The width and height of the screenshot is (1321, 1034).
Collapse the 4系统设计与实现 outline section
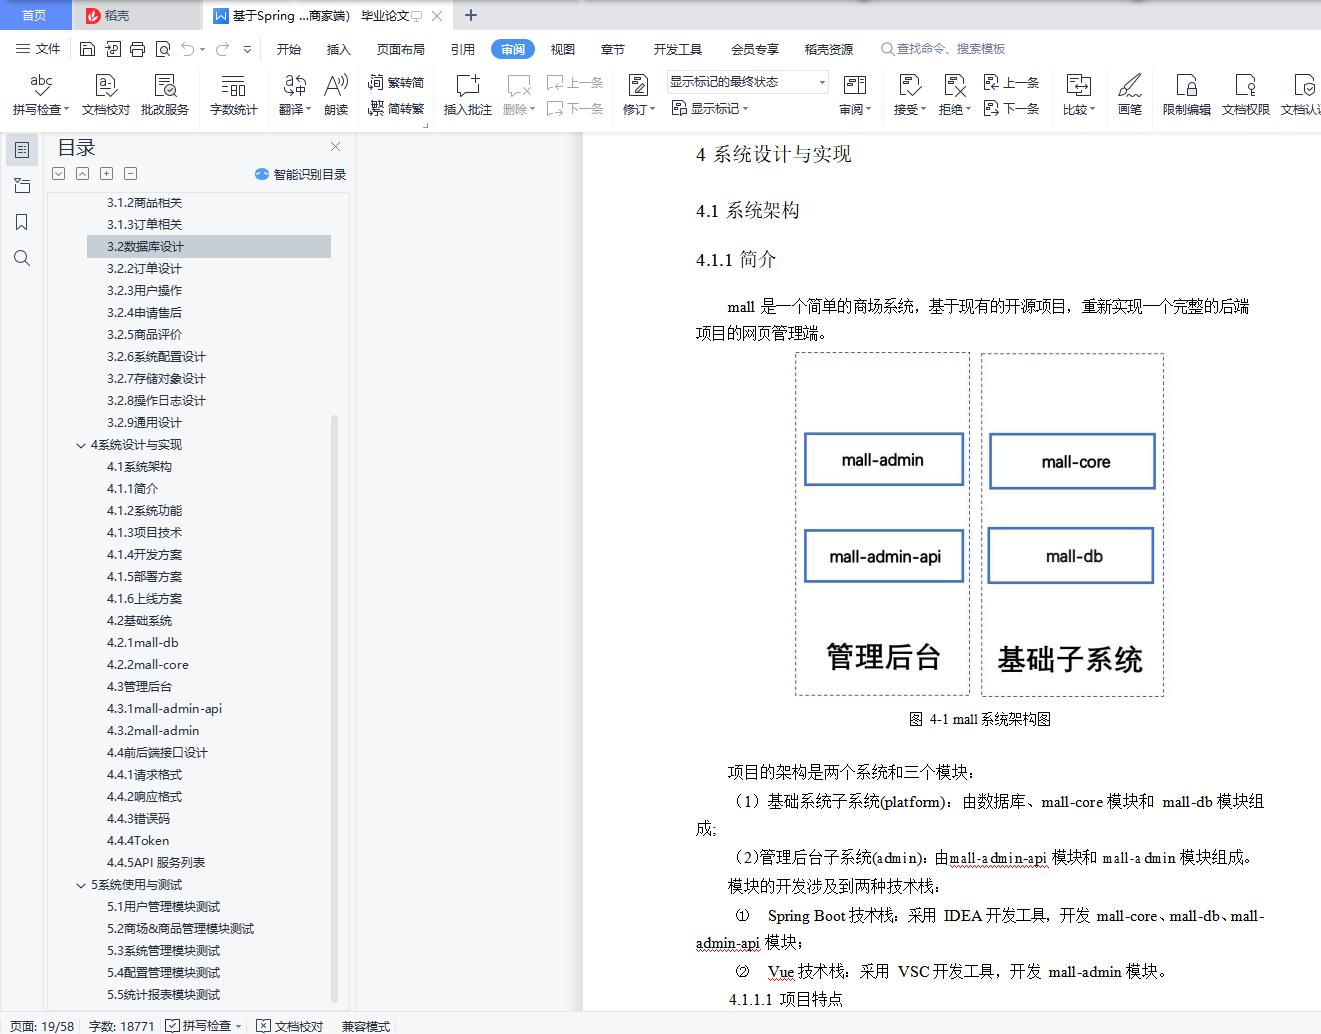pos(81,445)
